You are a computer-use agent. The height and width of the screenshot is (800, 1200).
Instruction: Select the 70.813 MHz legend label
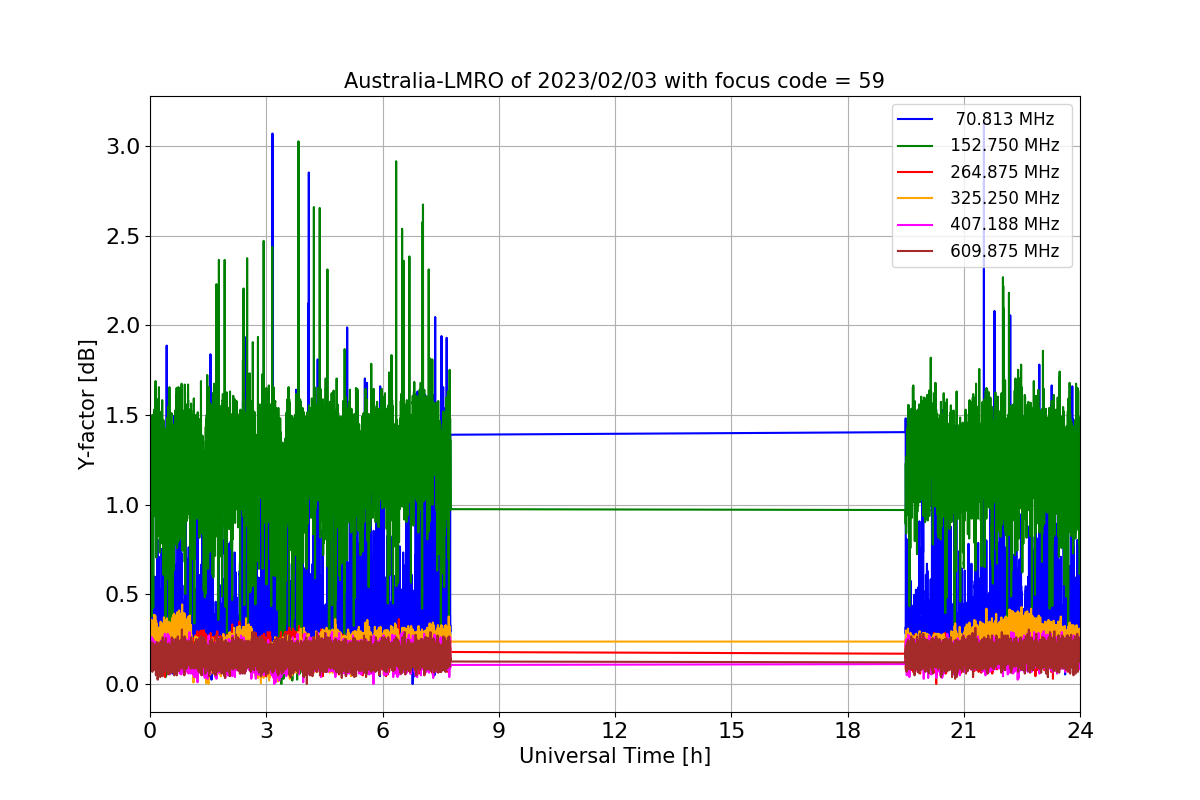point(1005,119)
